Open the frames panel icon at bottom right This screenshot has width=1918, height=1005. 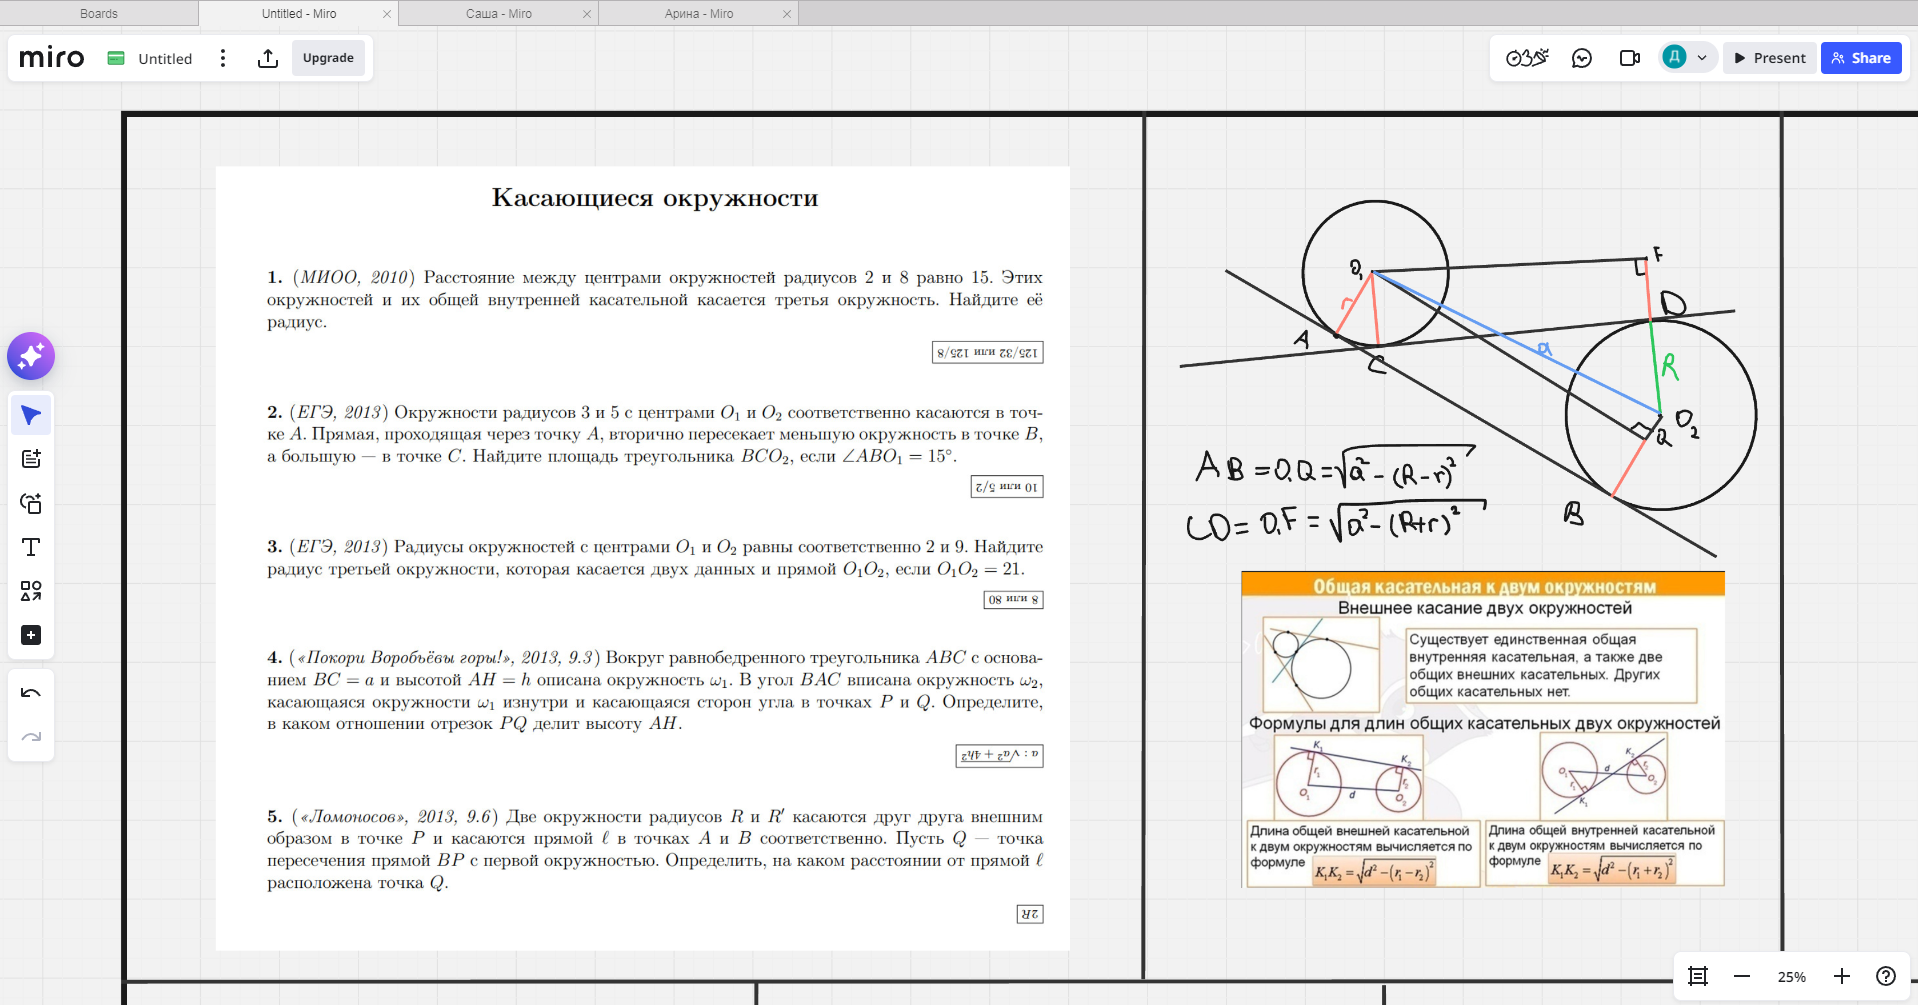(1697, 976)
